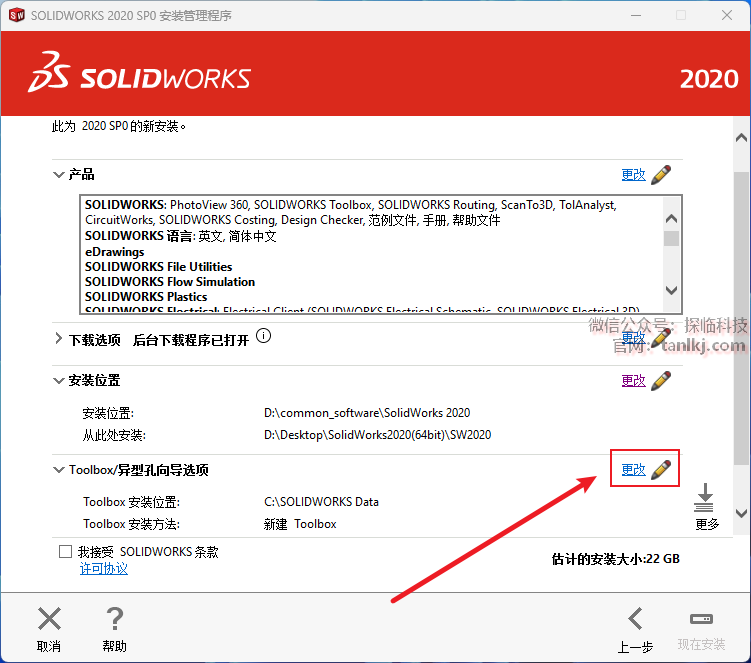Collapse the 产品 section chevron

tap(58, 175)
